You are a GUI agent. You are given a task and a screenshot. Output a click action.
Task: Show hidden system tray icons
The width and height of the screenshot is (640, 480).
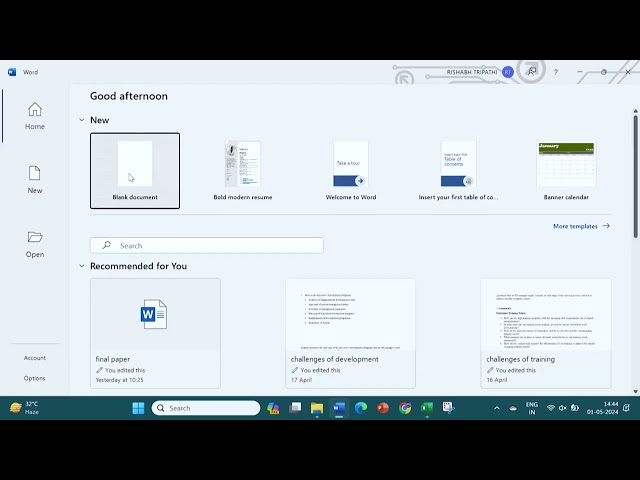(x=497, y=408)
